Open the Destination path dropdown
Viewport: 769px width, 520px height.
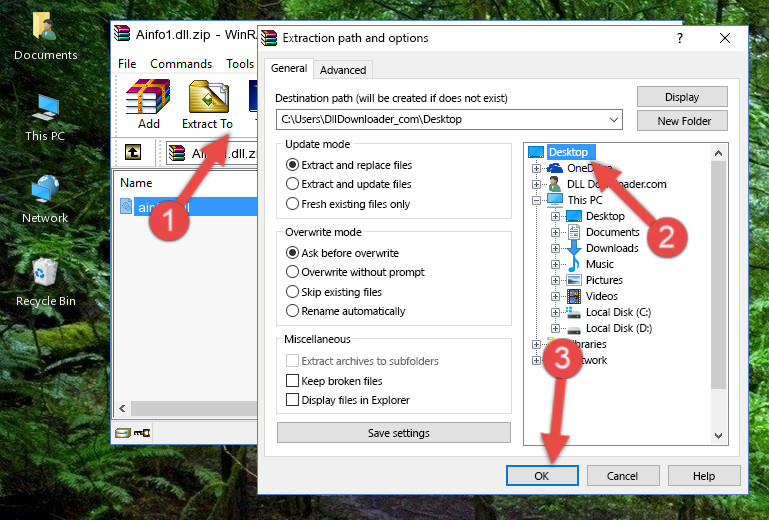click(x=614, y=120)
